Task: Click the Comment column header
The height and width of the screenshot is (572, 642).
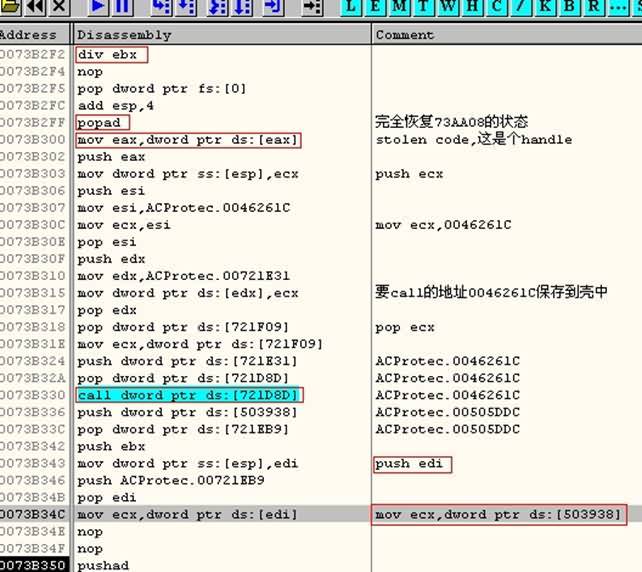Action: (x=505, y=35)
